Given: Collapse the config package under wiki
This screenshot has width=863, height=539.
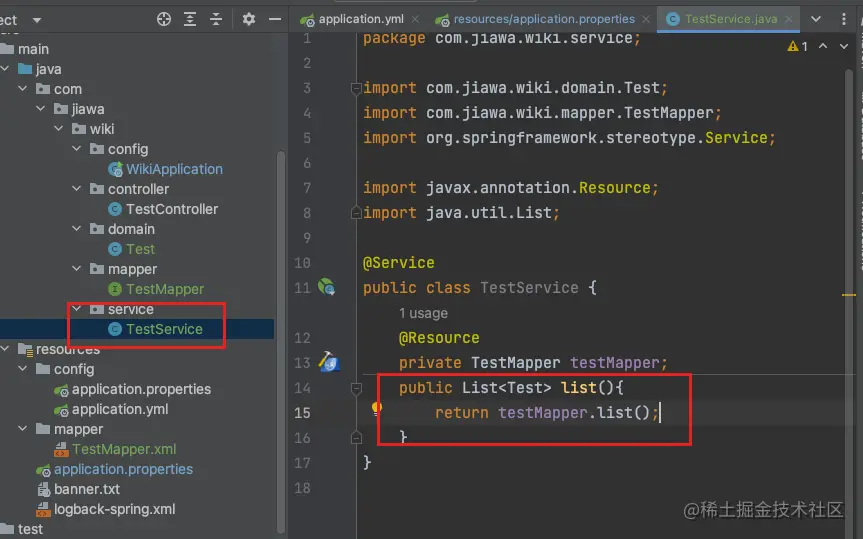Looking at the screenshot, I should [77, 149].
